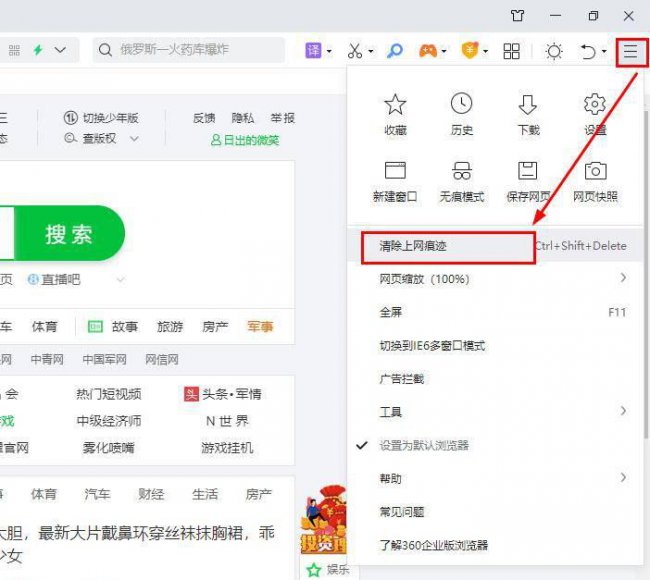Open the 军事 category link

[260, 327]
